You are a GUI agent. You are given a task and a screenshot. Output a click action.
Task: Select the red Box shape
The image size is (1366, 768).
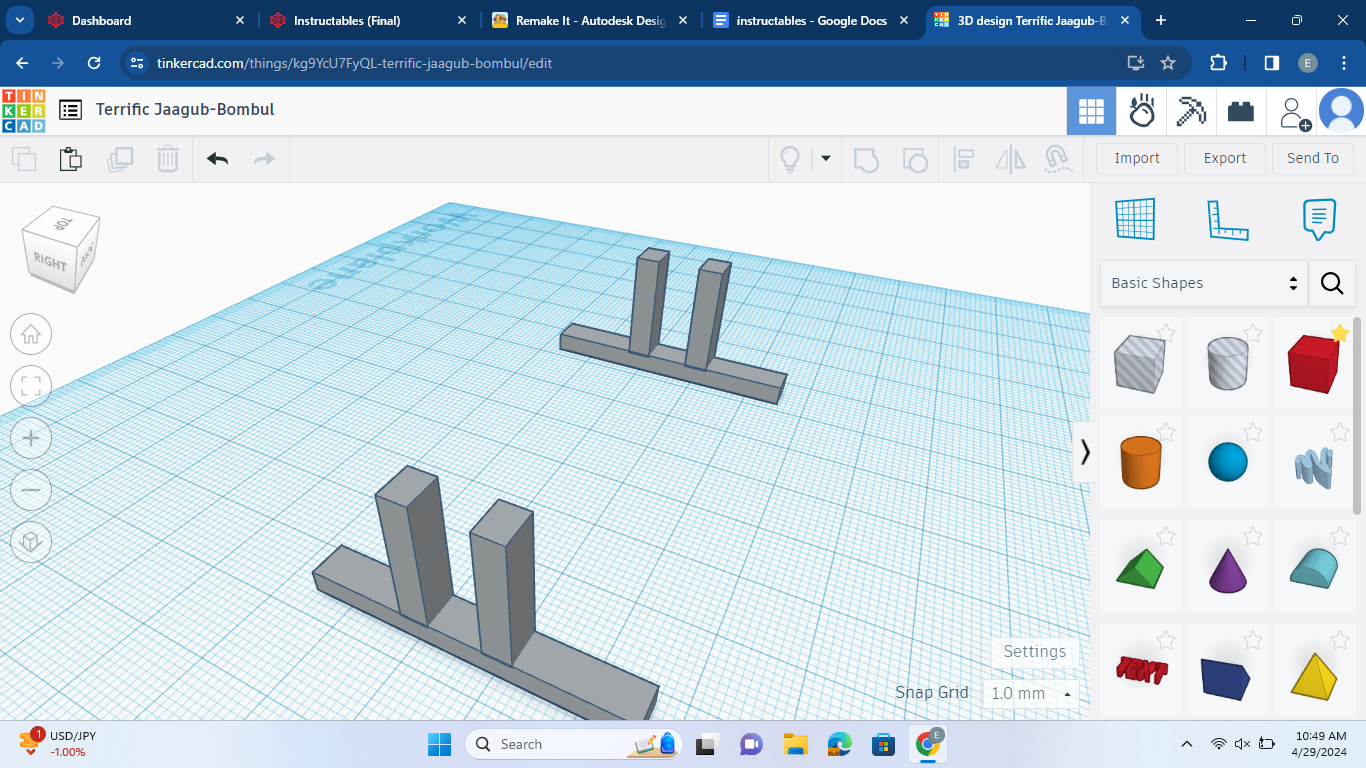pyautogui.click(x=1313, y=364)
